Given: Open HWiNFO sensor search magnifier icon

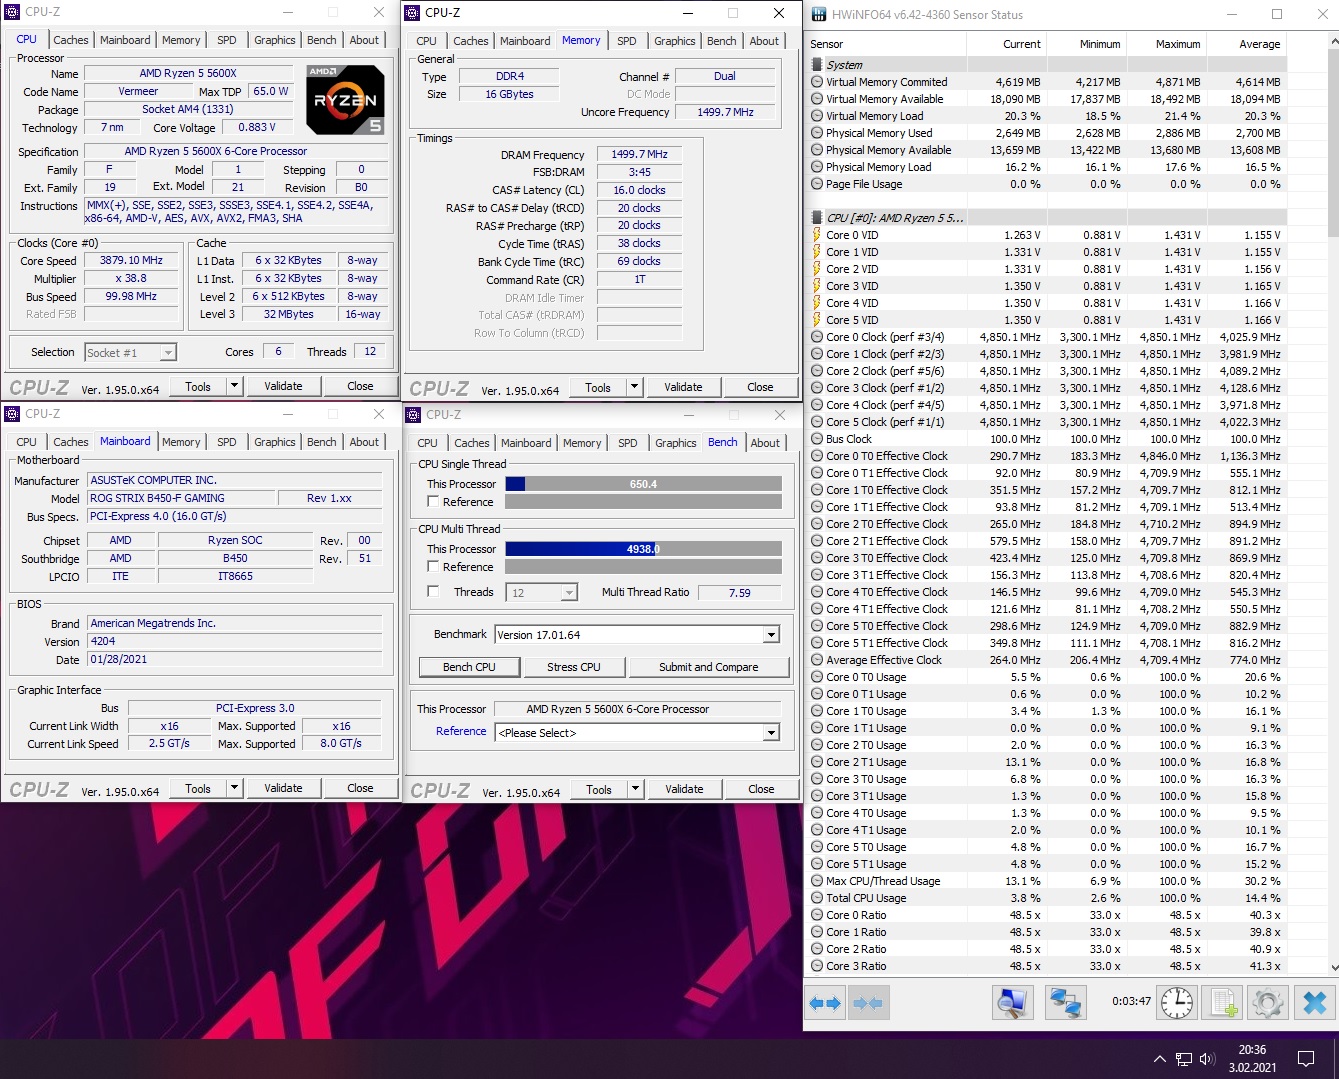Looking at the screenshot, I should (1013, 1003).
